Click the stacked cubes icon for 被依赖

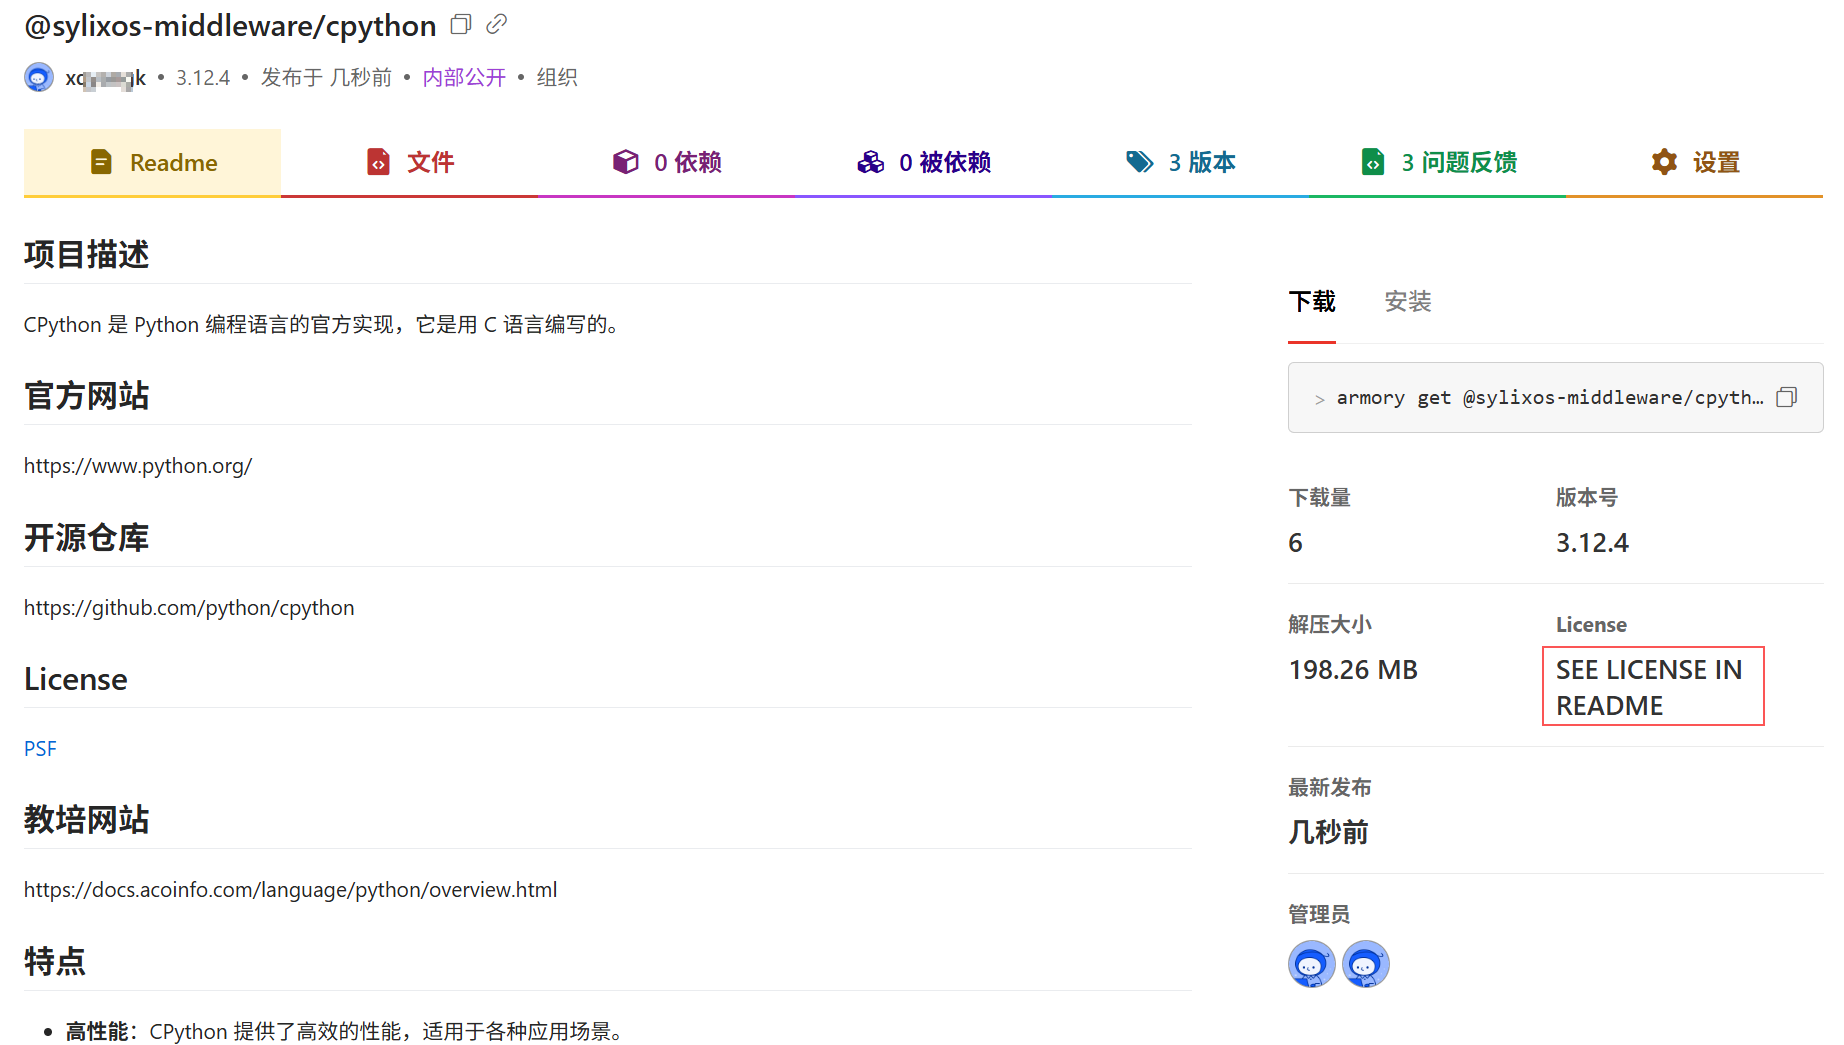click(871, 162)
